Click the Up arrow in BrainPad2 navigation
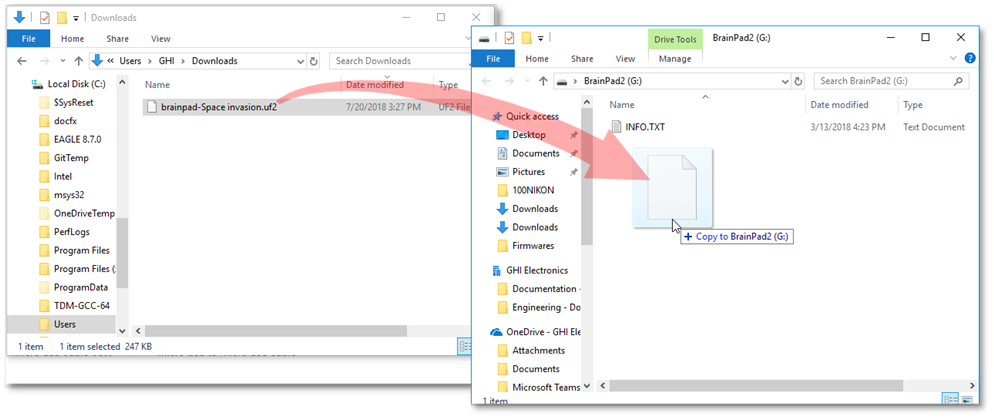The height and width of the screenshot is (419, 994). click(x=542, y=81)
